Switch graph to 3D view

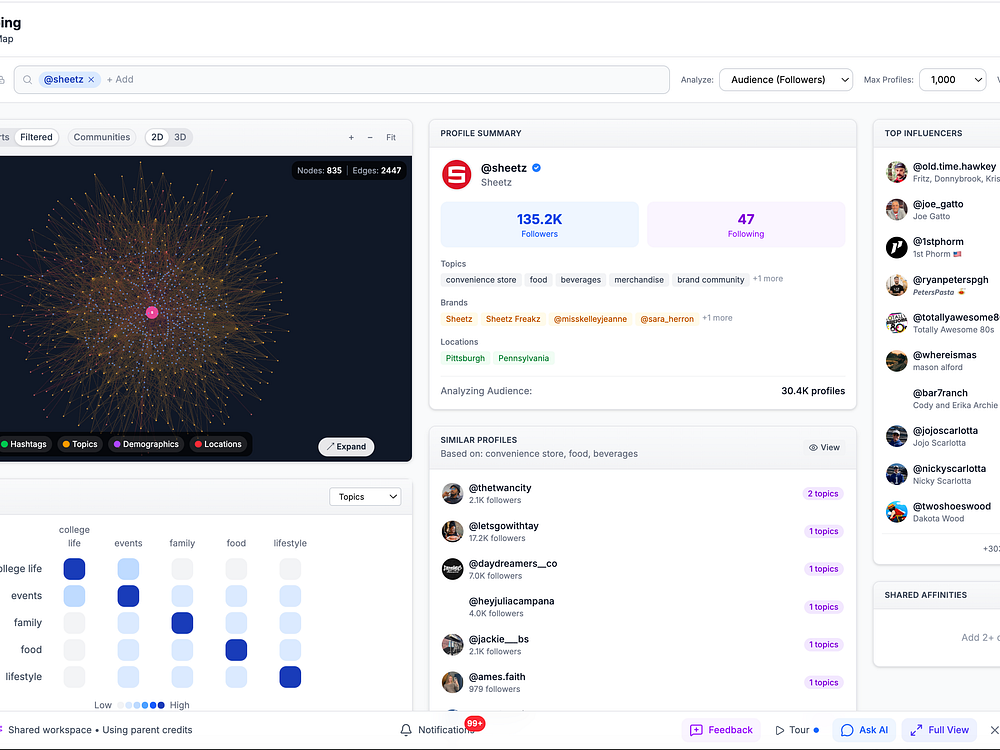tap(180, 137)
